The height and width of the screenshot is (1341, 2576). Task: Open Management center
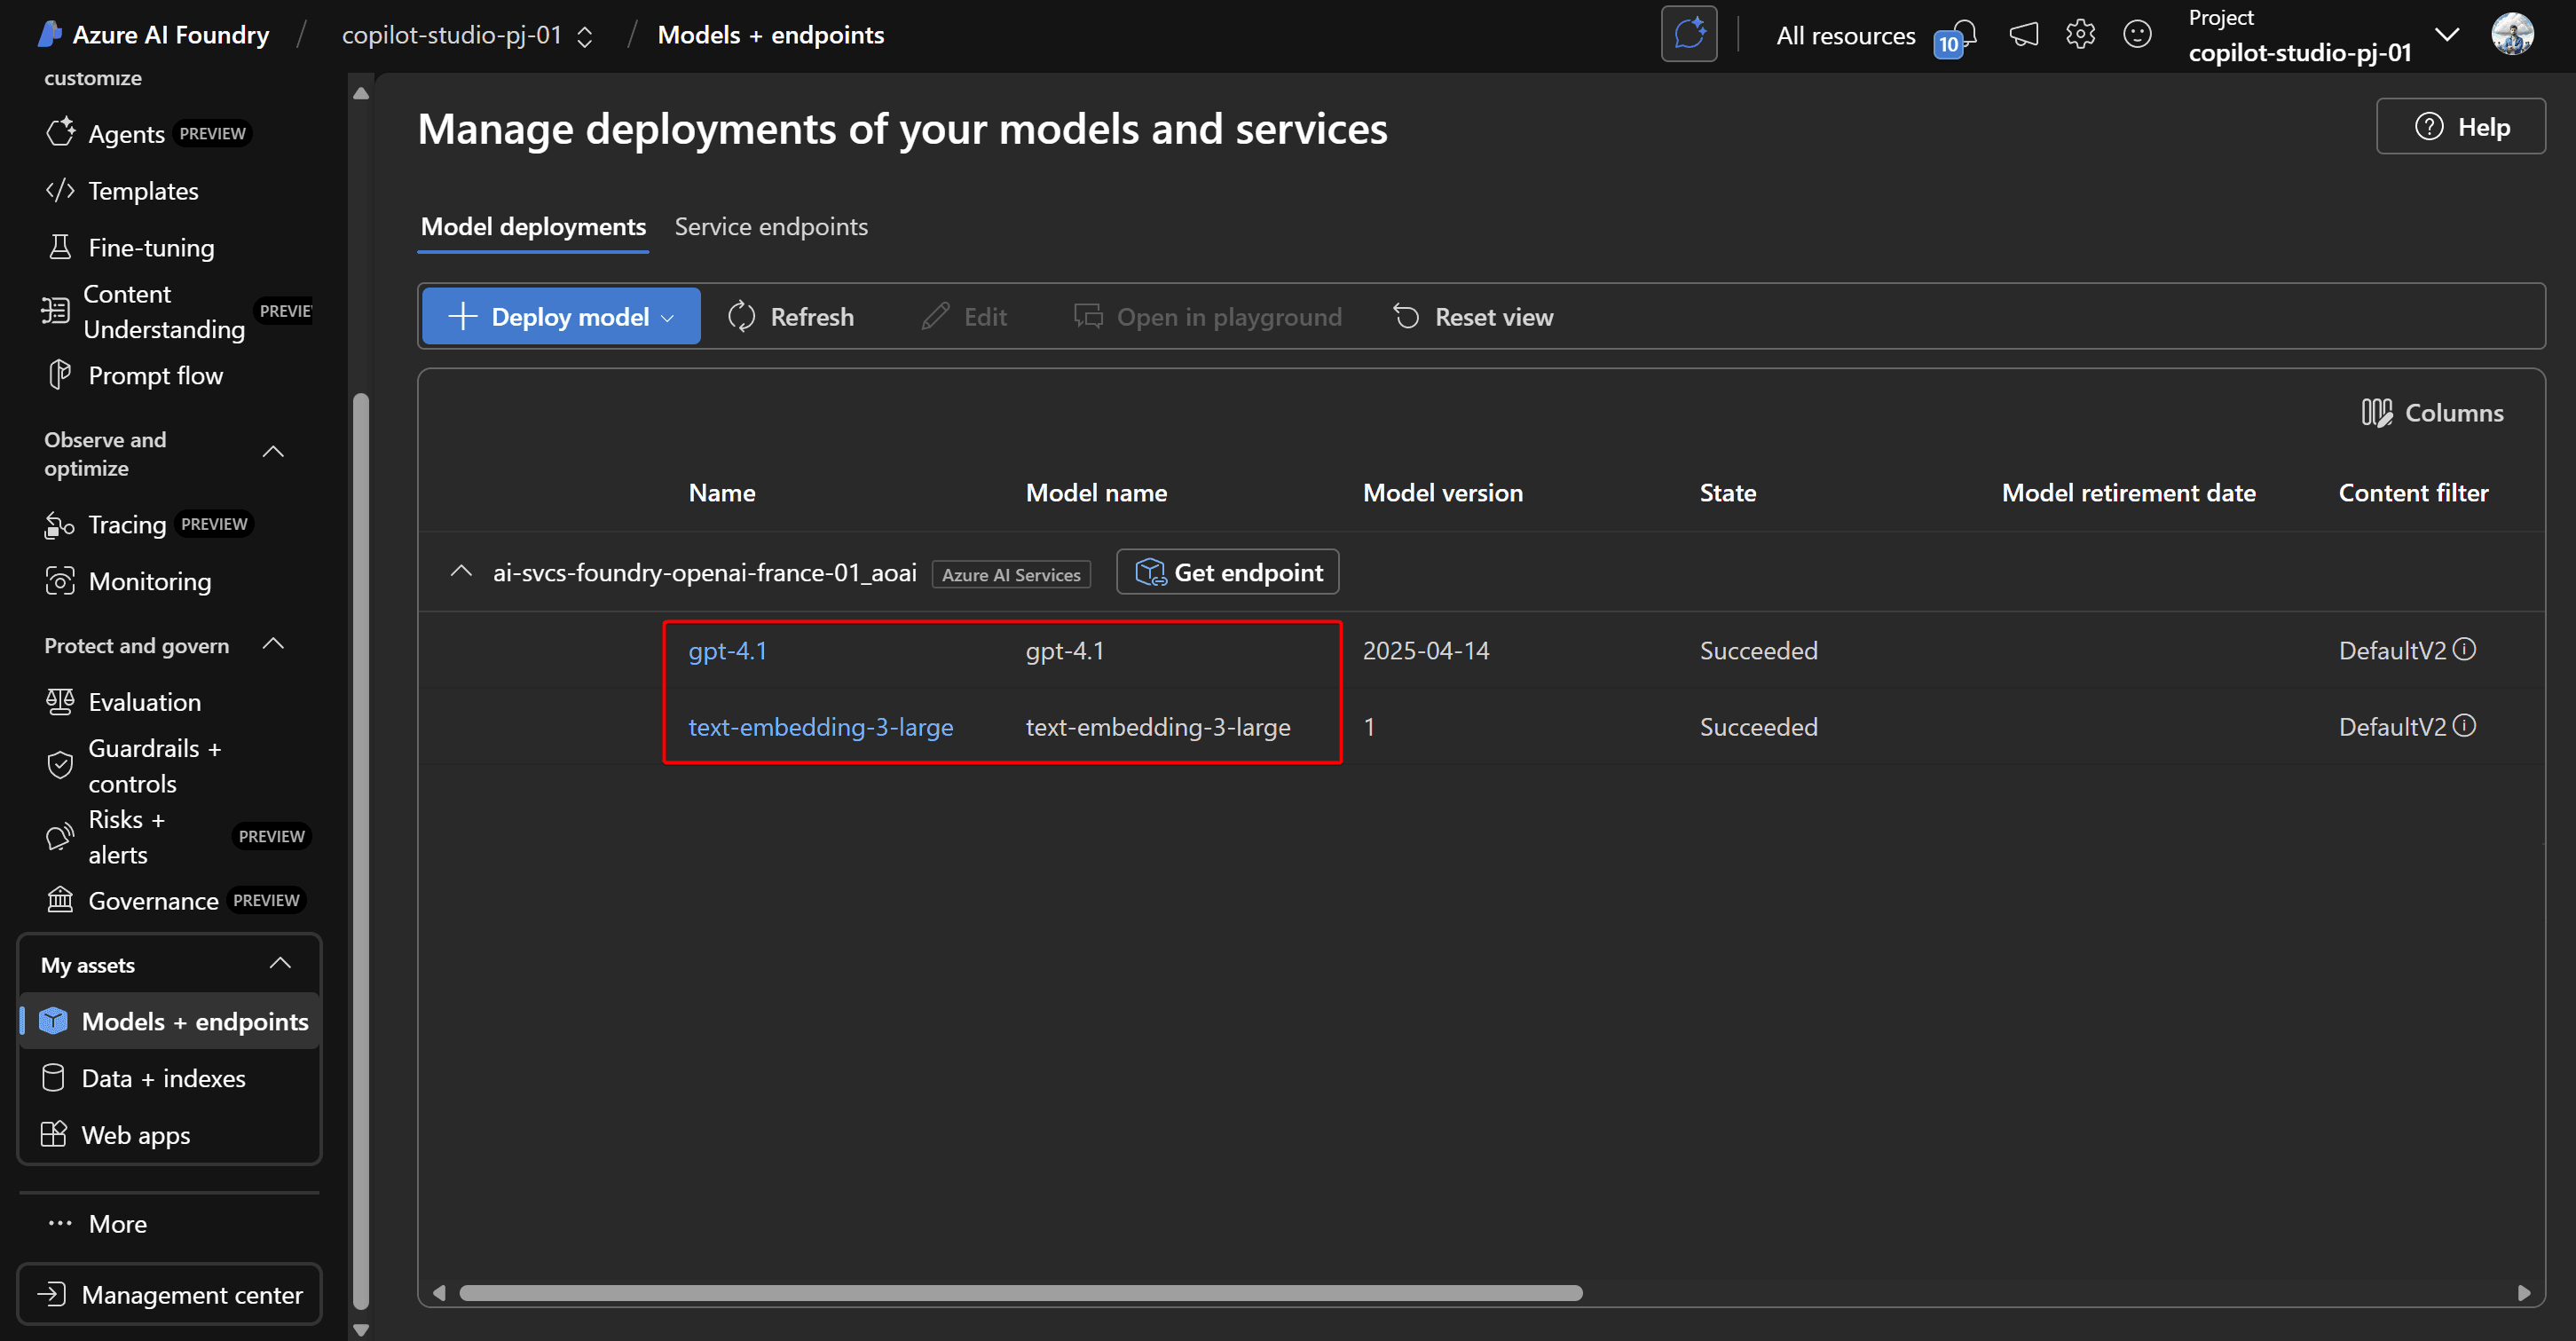click(169, 1294)
